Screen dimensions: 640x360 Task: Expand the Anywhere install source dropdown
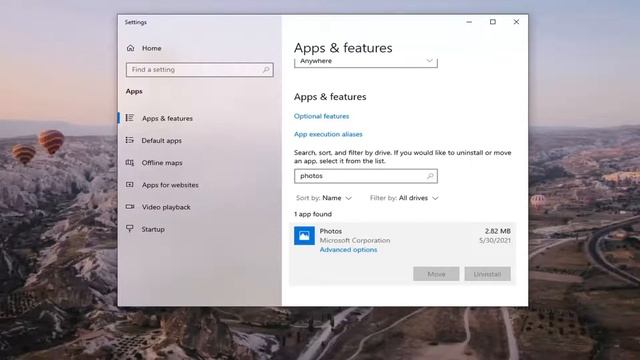tap(366, 62)
